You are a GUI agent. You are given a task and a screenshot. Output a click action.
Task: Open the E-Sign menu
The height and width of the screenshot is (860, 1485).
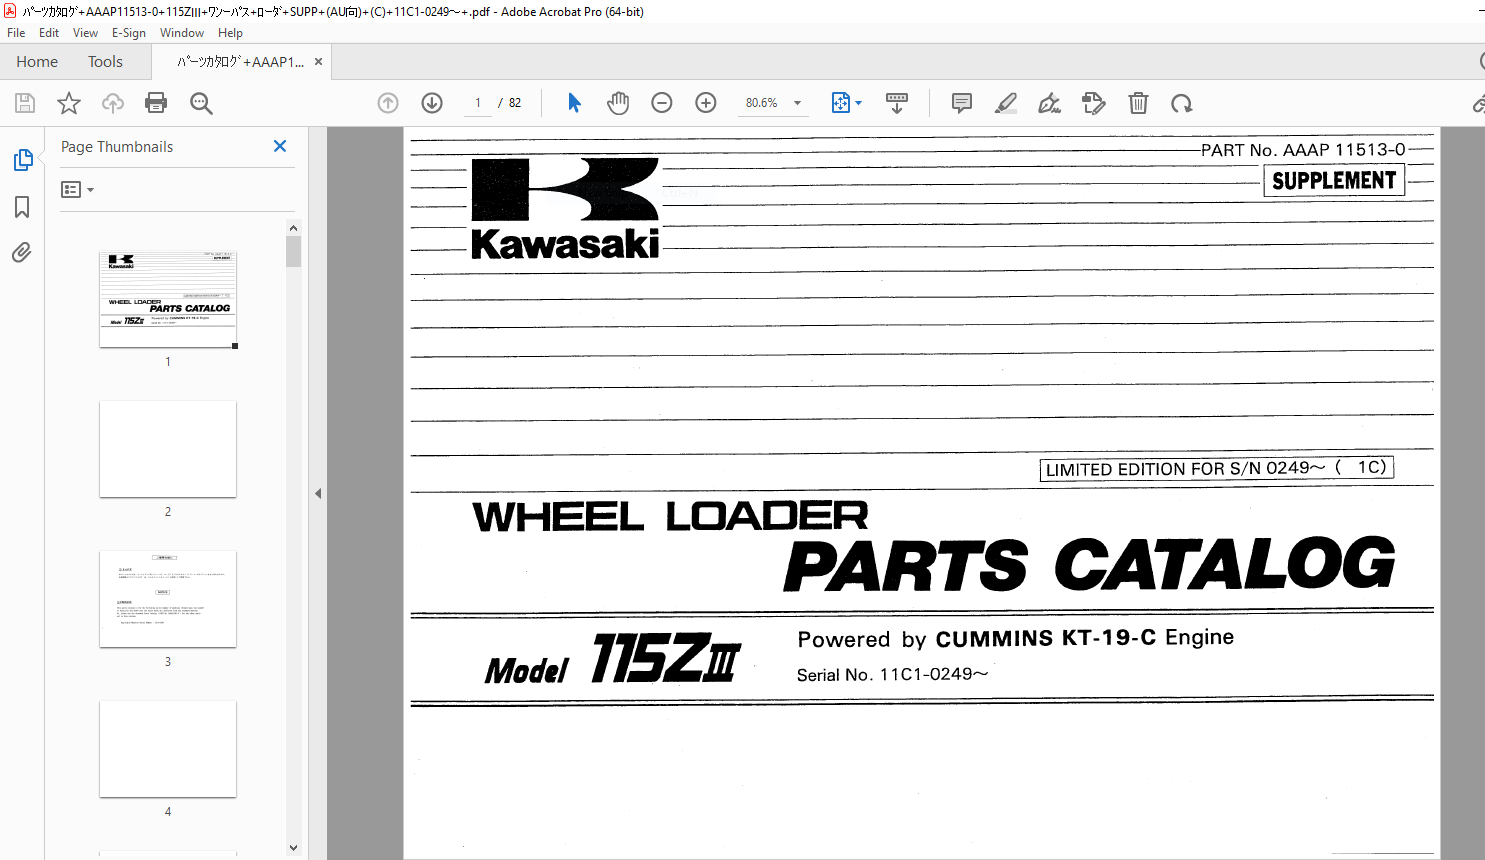tap(129, 33)
